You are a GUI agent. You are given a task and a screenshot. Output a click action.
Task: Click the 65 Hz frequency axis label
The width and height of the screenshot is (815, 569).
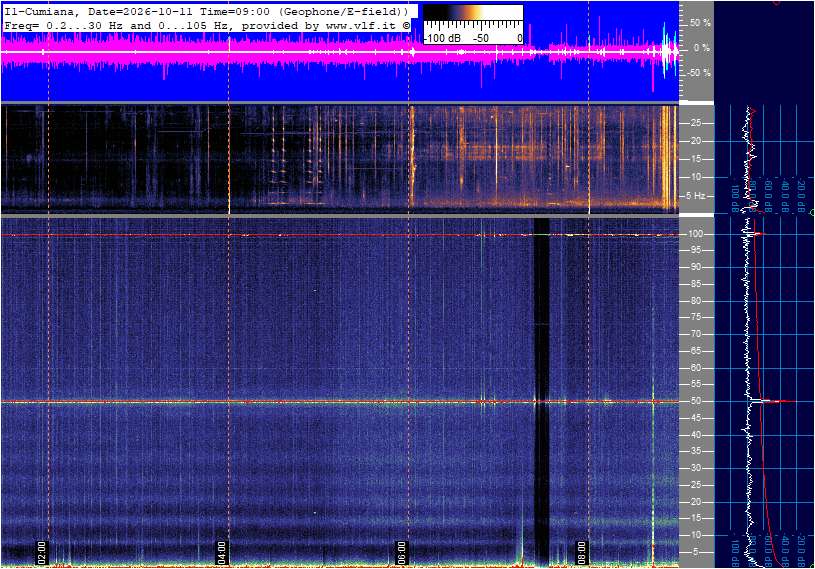pos(695,351)
